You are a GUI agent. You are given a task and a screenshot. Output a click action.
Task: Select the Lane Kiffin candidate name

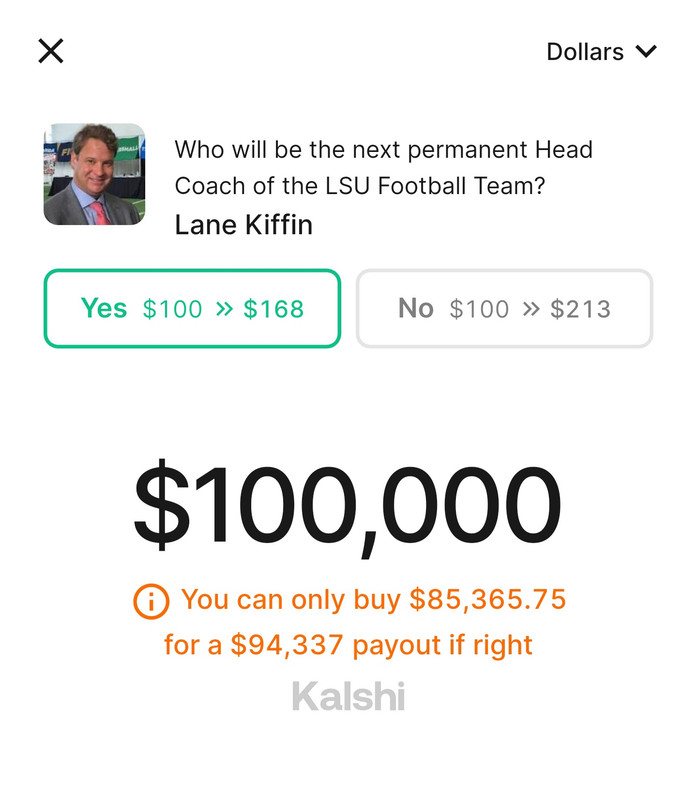coord(243,224)
